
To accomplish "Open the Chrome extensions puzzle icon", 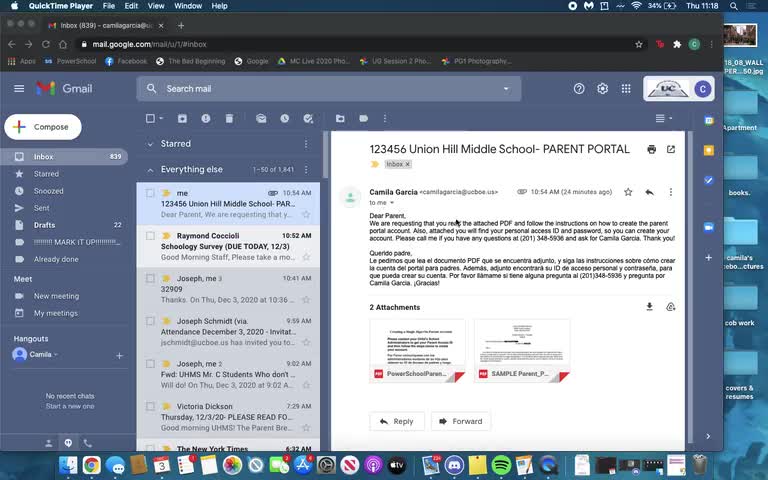I will (677, 44).
